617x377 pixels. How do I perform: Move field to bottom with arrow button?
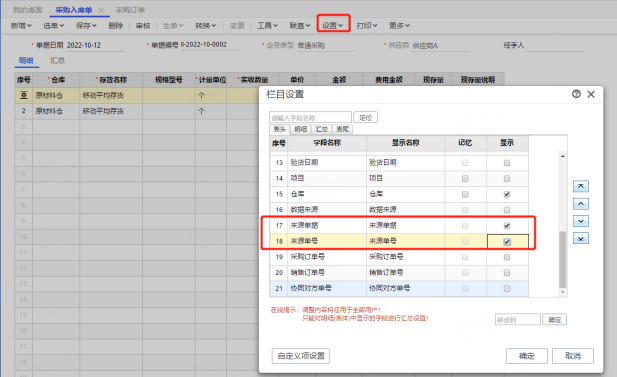click(x=581, y=238)
